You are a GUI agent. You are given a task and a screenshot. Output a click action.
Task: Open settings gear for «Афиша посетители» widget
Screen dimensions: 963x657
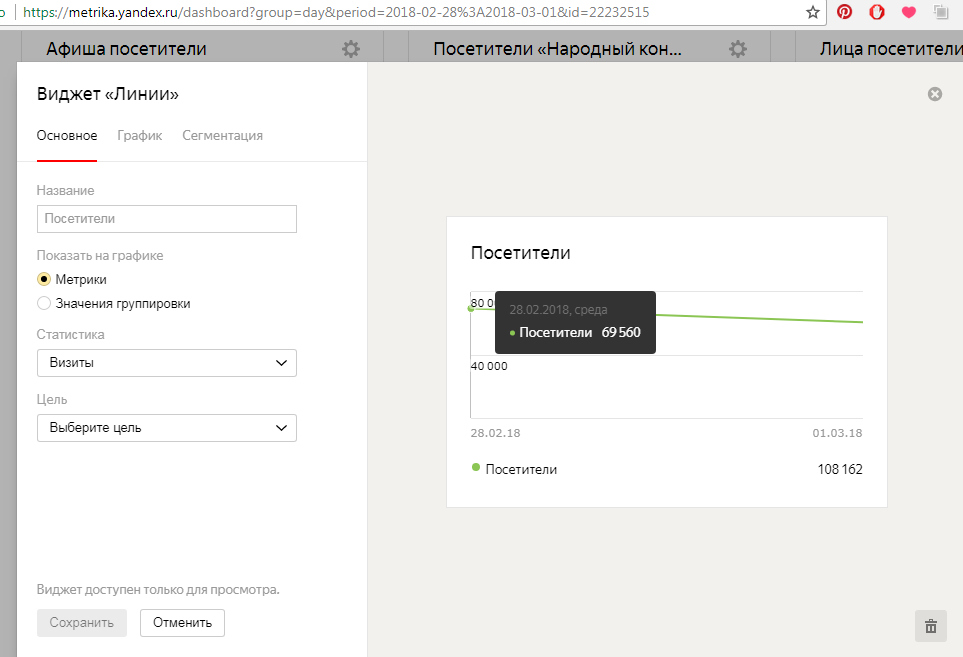pyautogui.click(x=350, y=49)
